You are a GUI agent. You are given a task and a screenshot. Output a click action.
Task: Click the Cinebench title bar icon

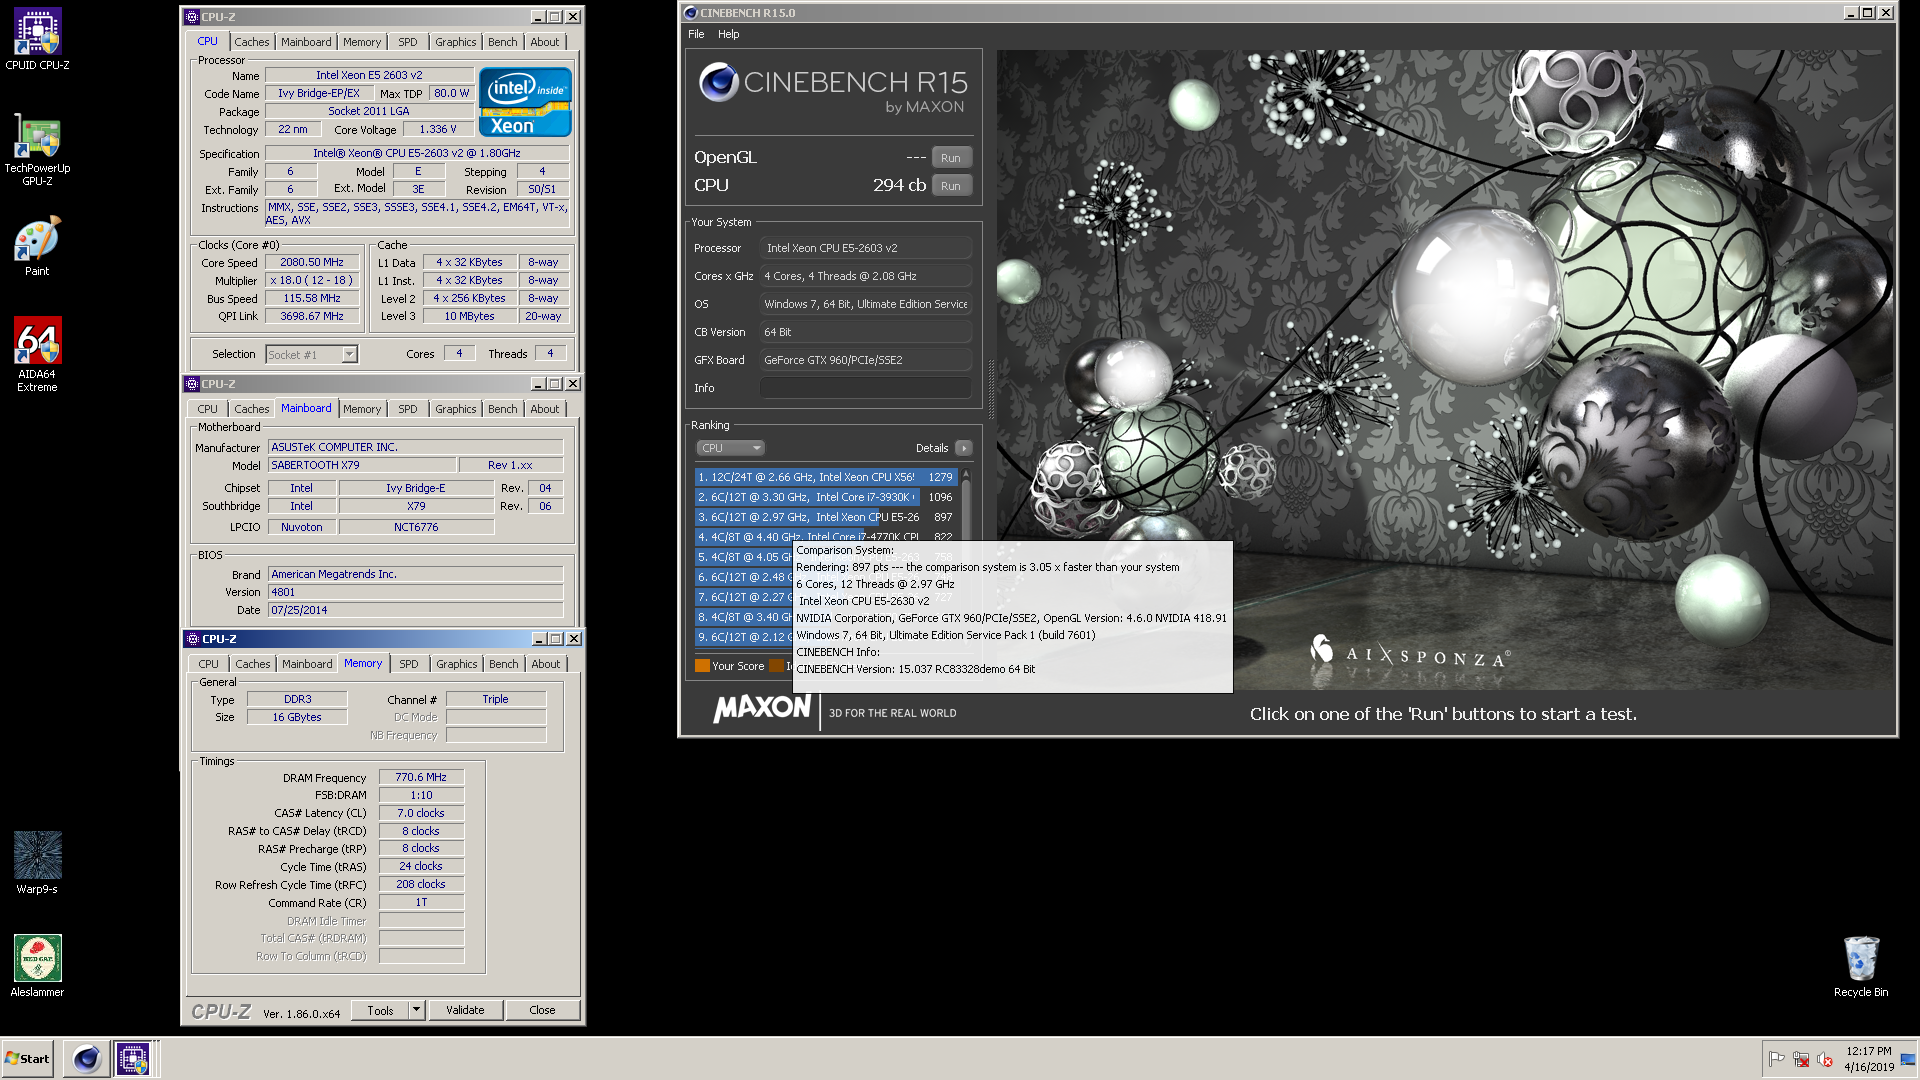(690, 13)
